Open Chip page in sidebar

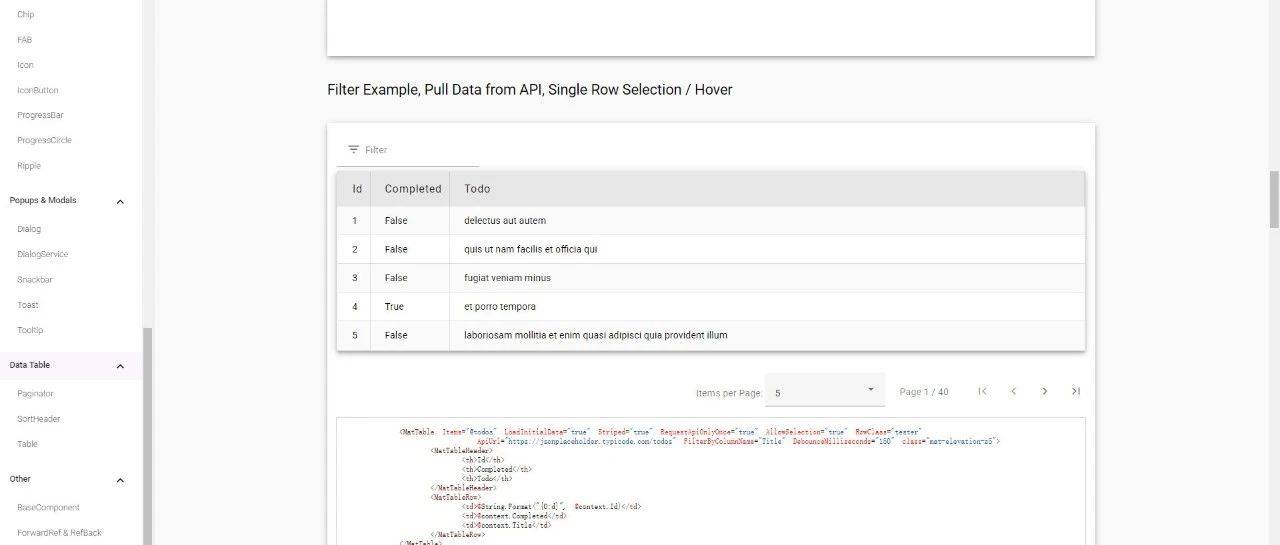coord(26,15)
